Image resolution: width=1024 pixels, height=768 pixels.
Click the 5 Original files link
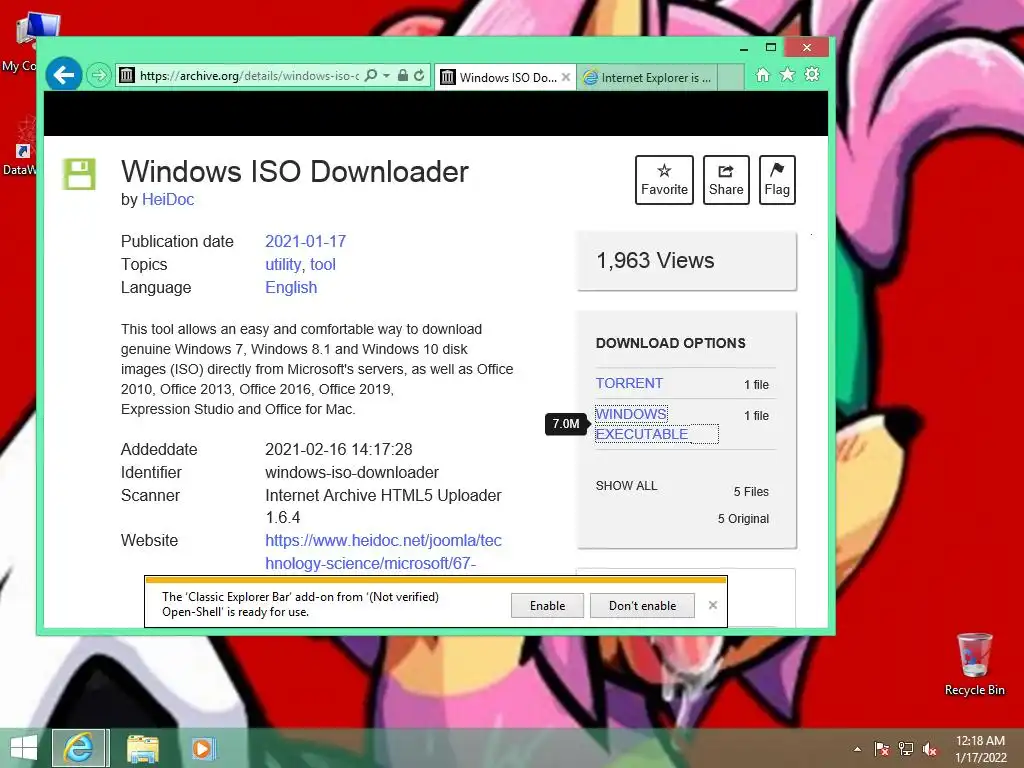(x=743, y=519)
